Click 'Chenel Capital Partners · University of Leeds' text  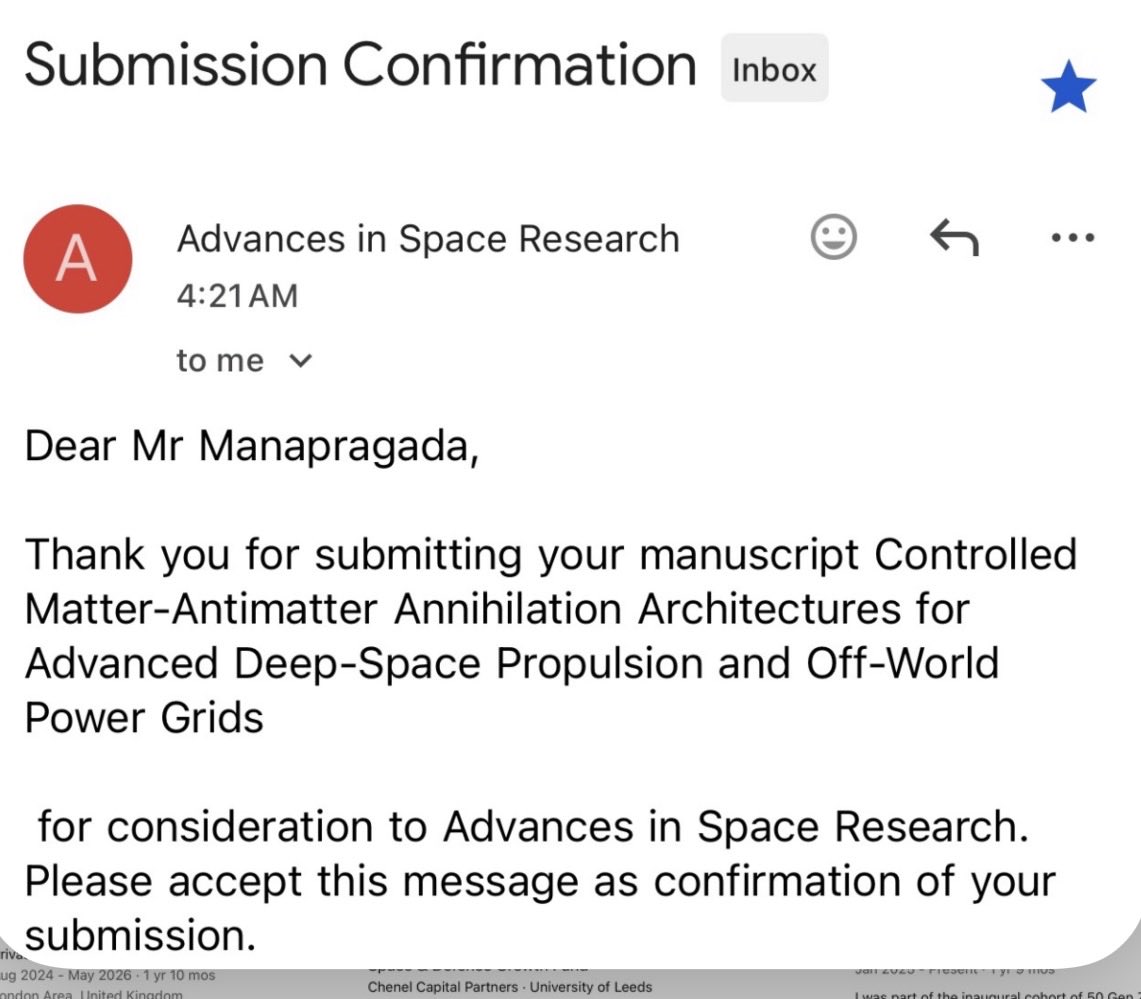coord(510,987)
